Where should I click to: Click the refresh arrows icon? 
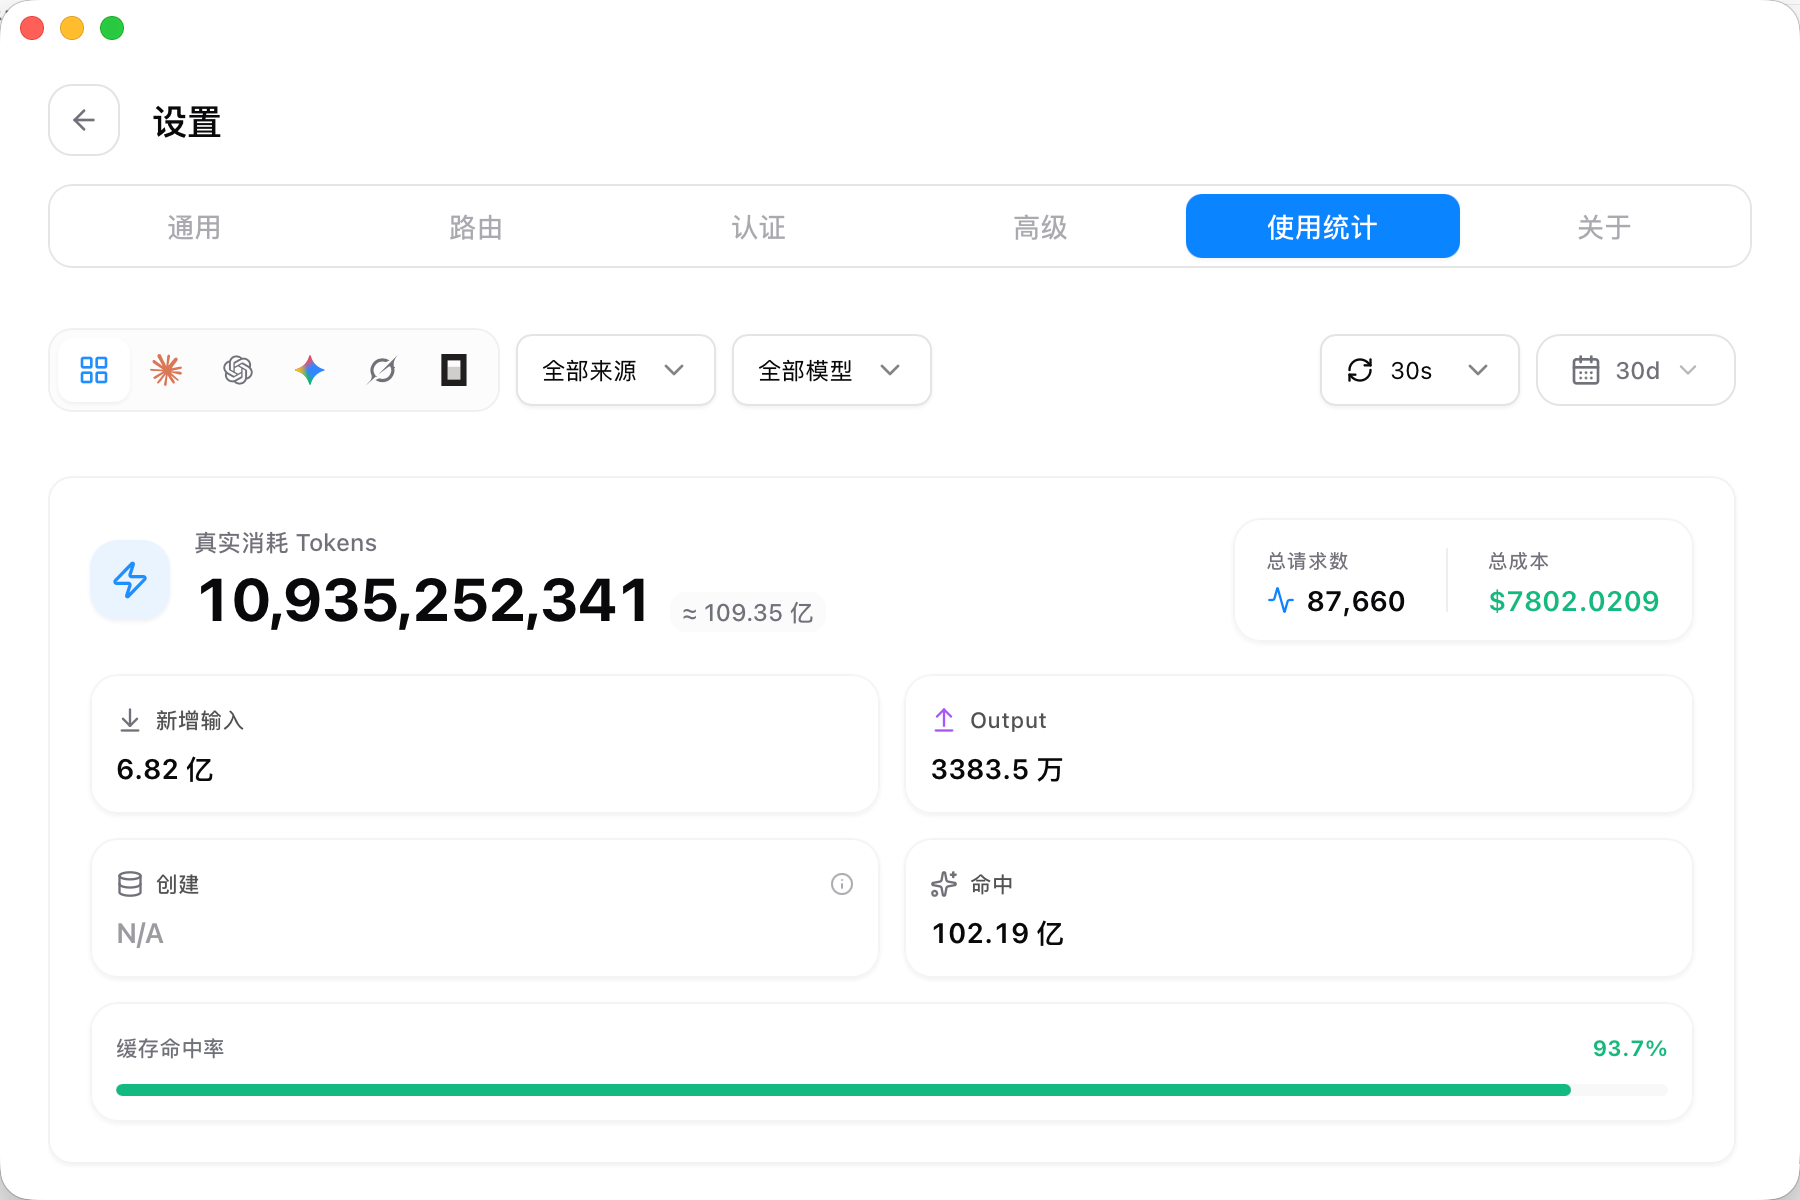1360,370
